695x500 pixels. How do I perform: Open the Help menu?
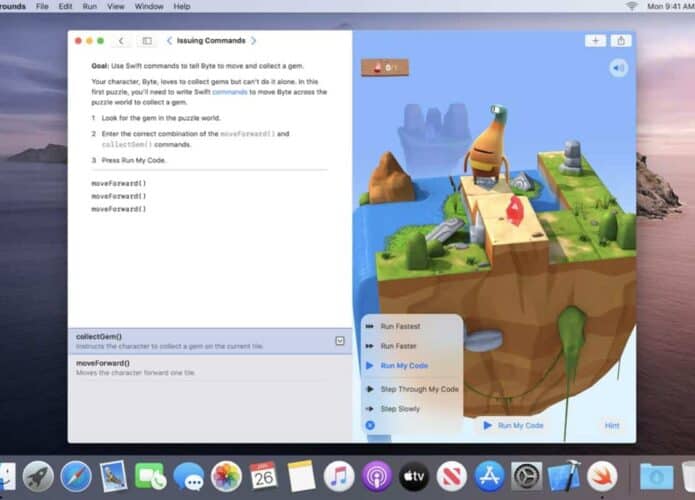182,6
